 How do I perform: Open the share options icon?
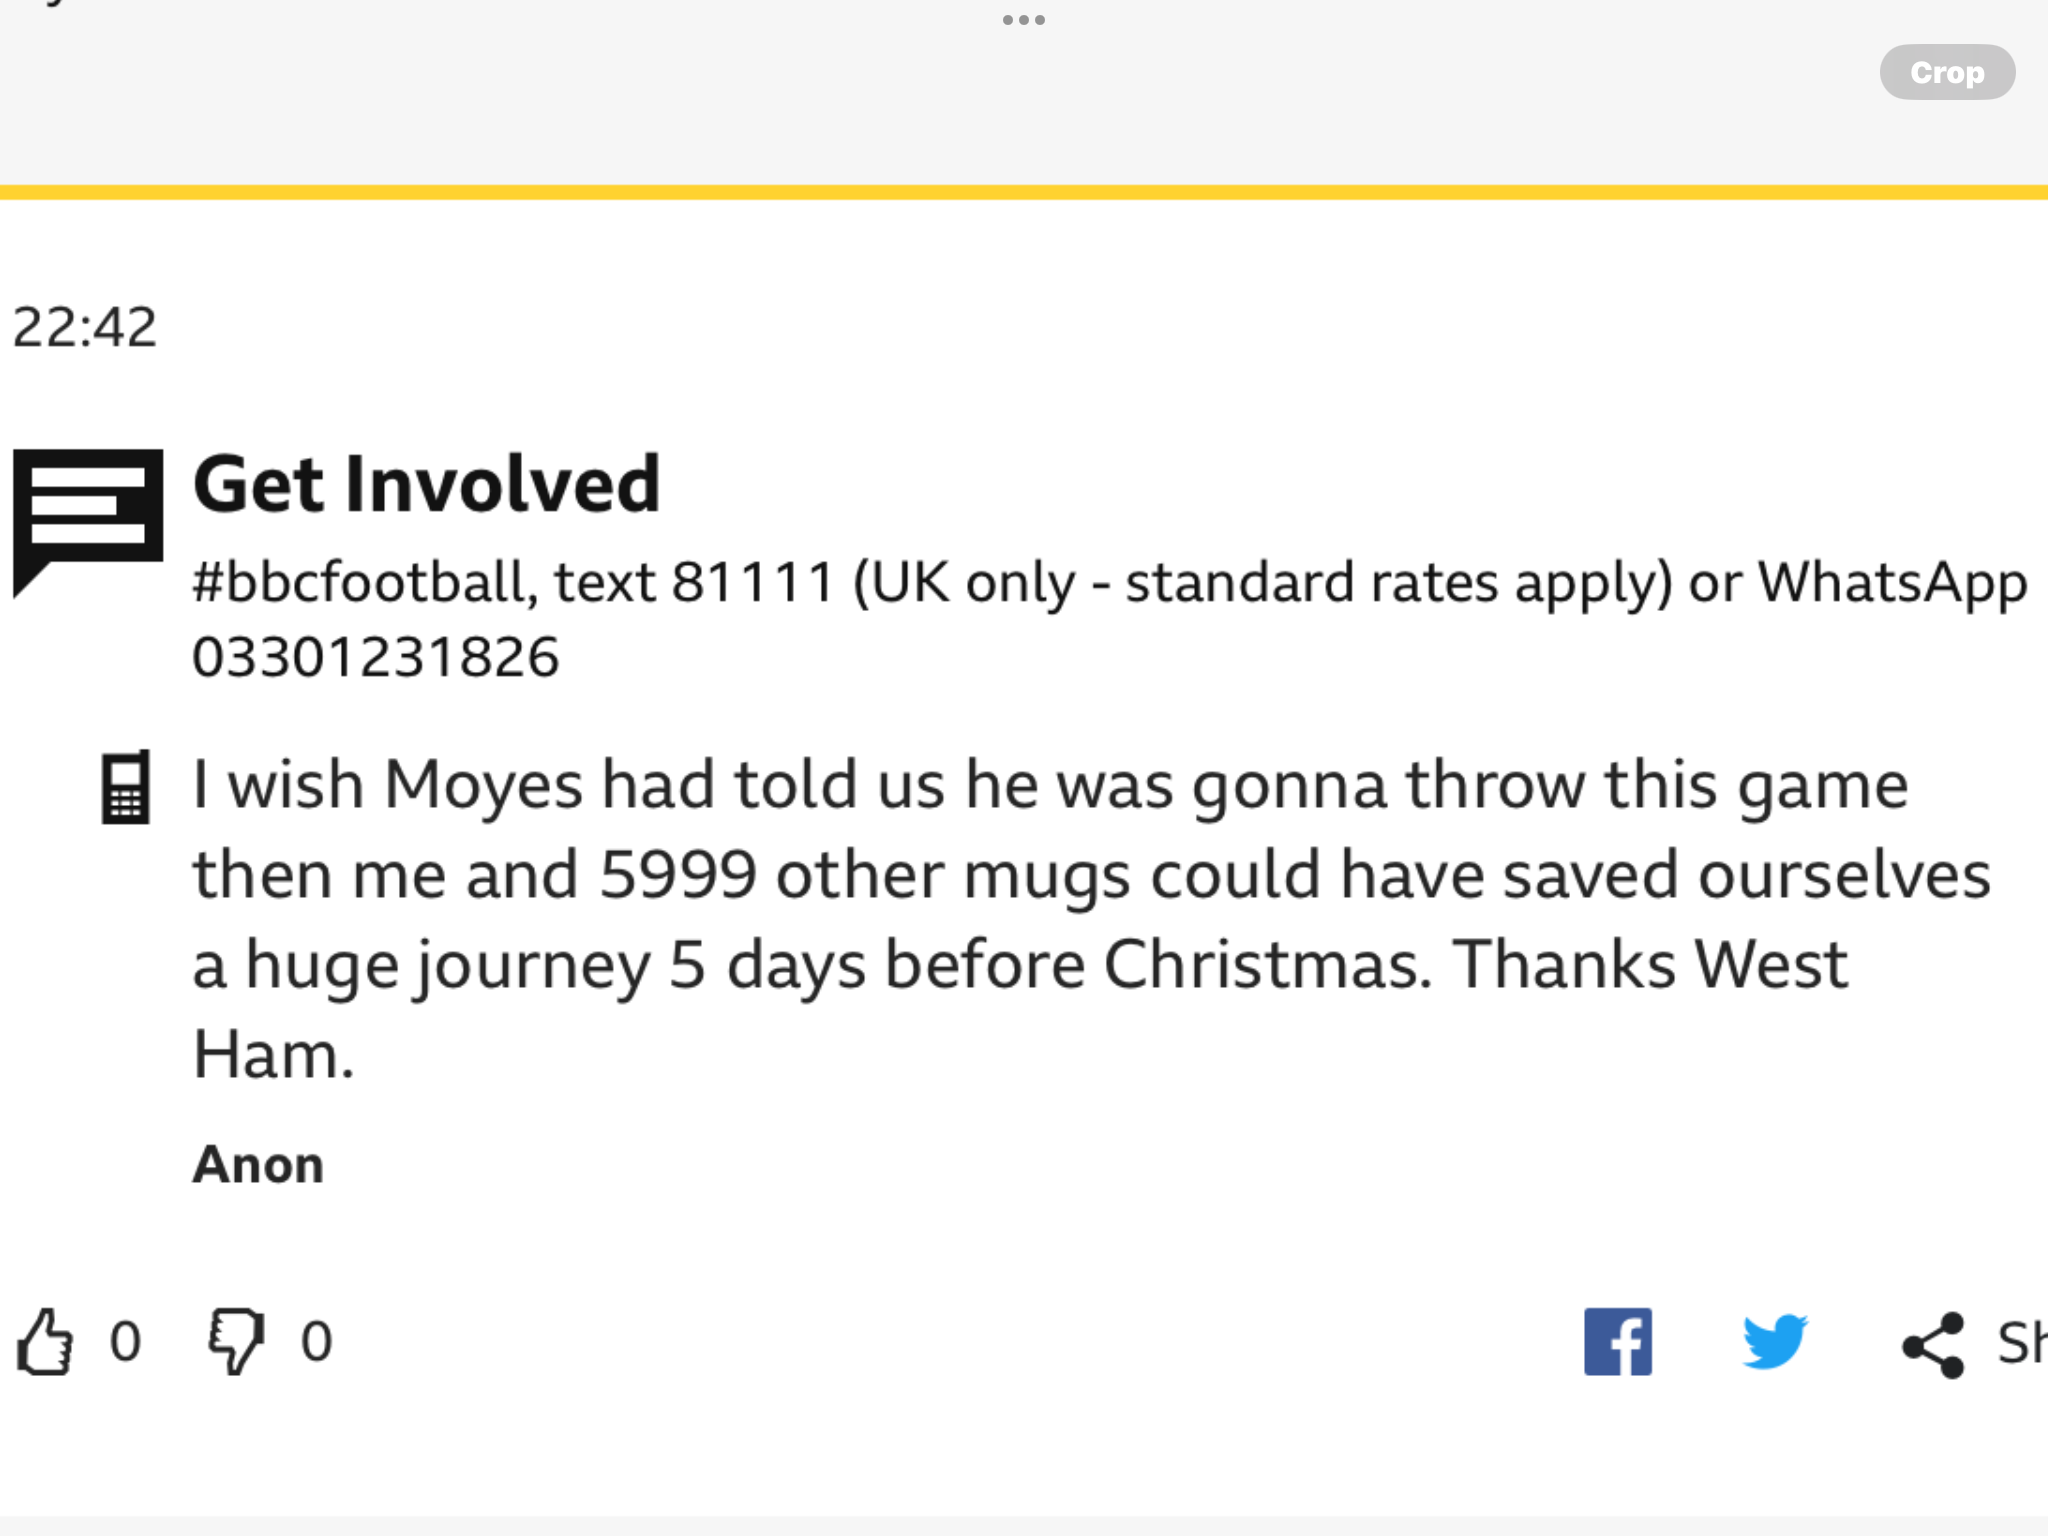pos(1933,1344)
